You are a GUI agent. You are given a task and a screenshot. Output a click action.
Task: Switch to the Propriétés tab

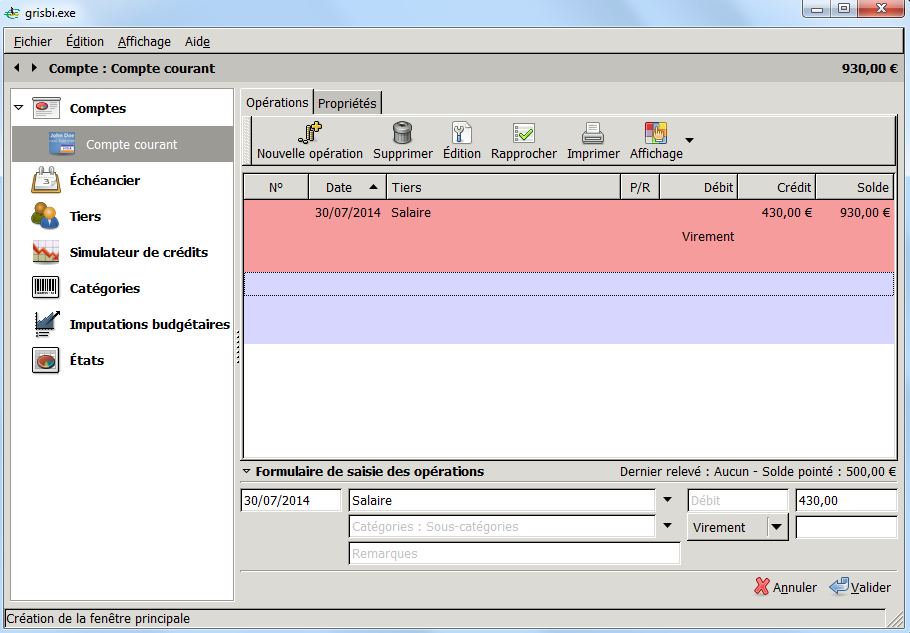pyautogui.click(x=347, y=101)
